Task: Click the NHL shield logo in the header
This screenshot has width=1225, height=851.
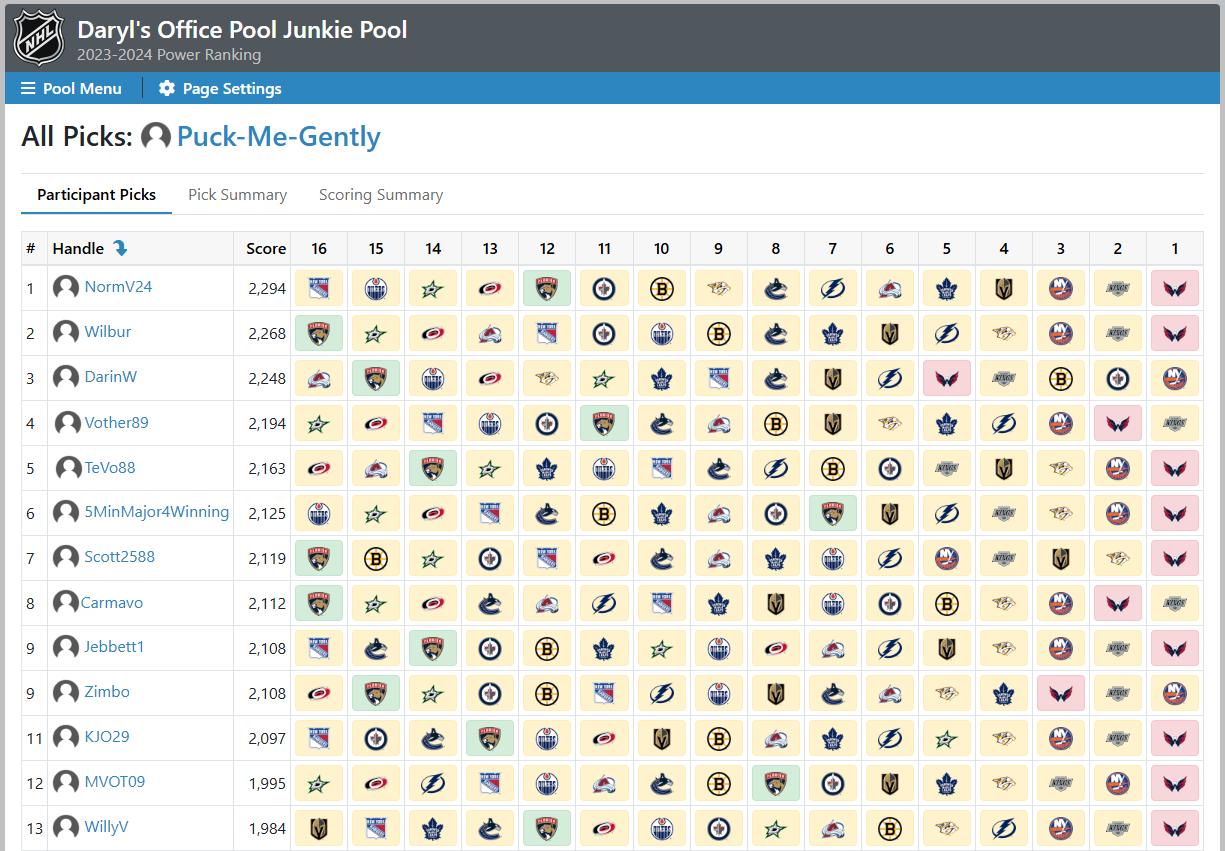Action: (39, 37)
